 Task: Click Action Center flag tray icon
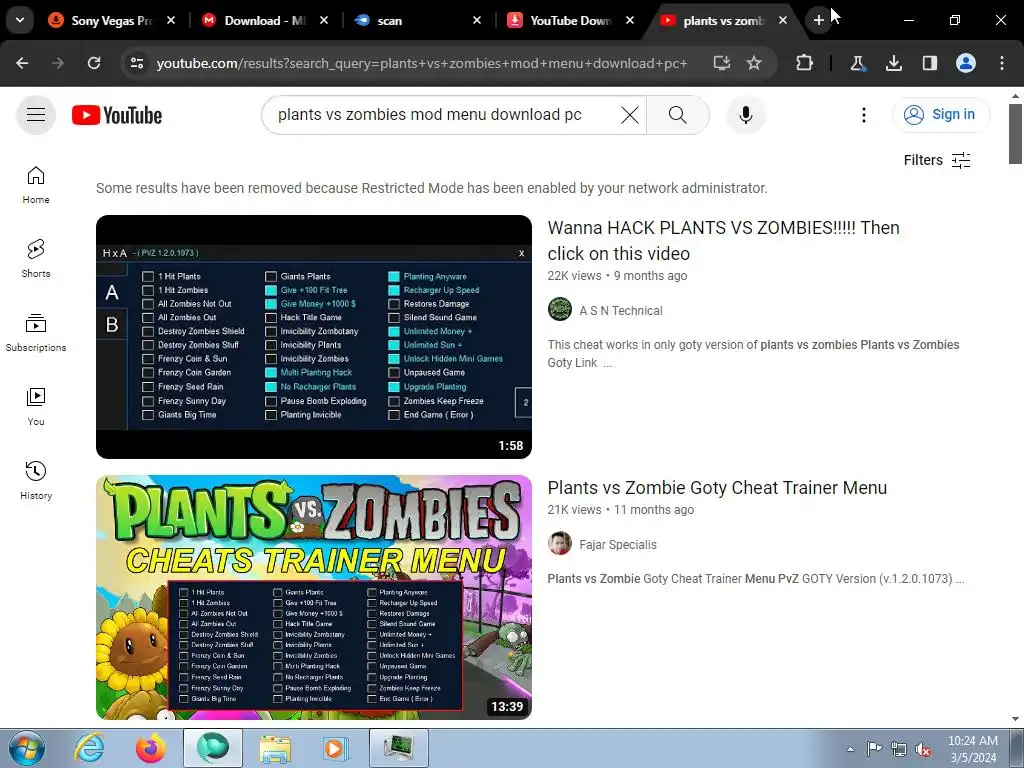(874, 749)
